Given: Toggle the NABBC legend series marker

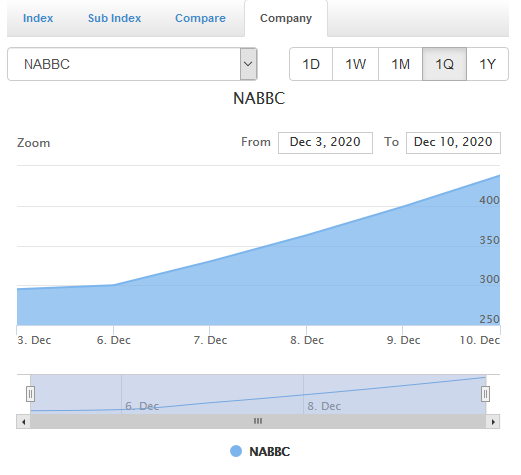Looking at the screenshot, I should tap(236, 451).
